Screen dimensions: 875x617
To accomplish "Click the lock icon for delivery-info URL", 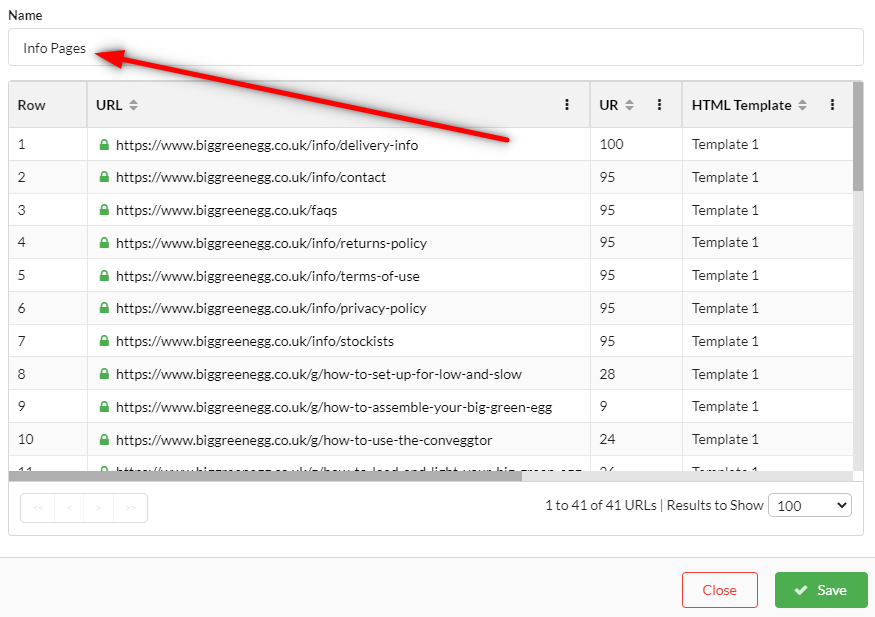I will point(104,144).
